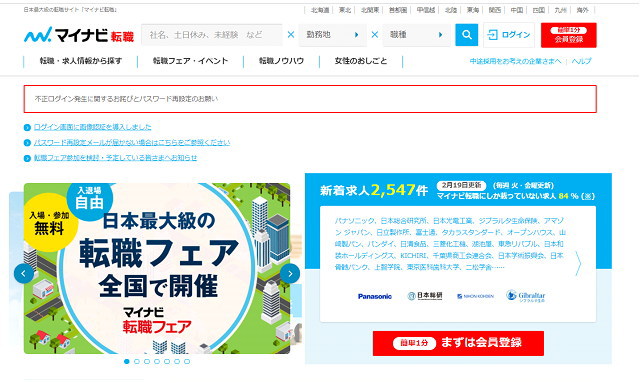This screenshot has width=640, height=383.
Task: Click the 日本総研 company logo
Action: [x=425, y=296]
